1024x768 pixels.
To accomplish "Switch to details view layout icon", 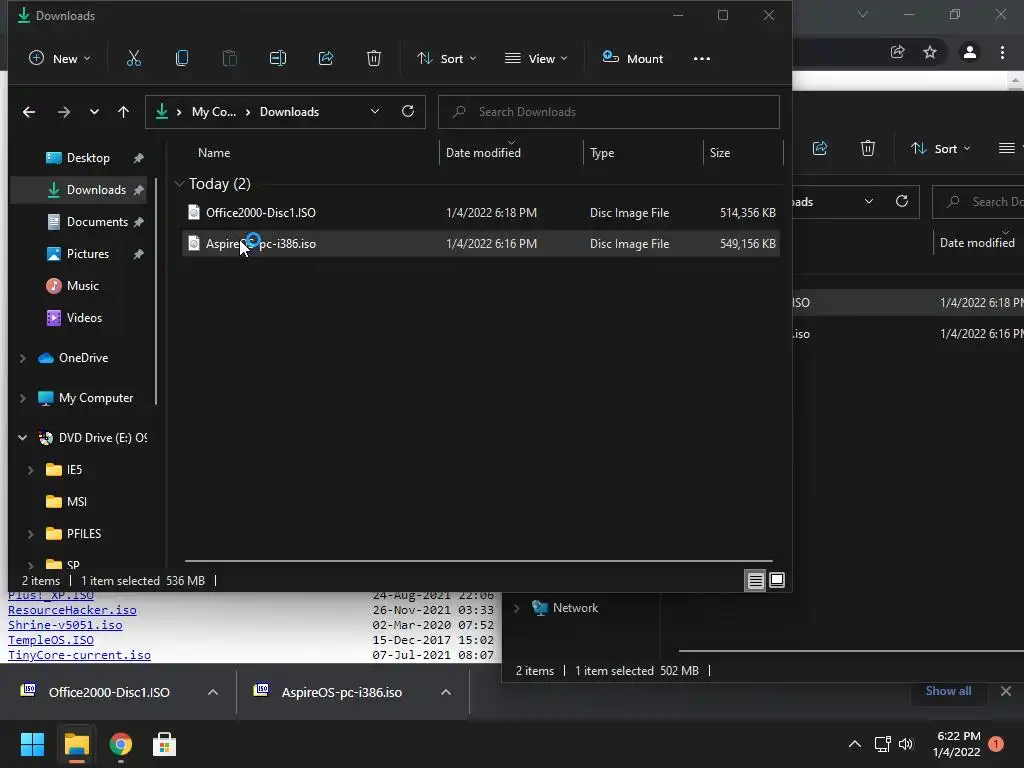I will point(756,580).
